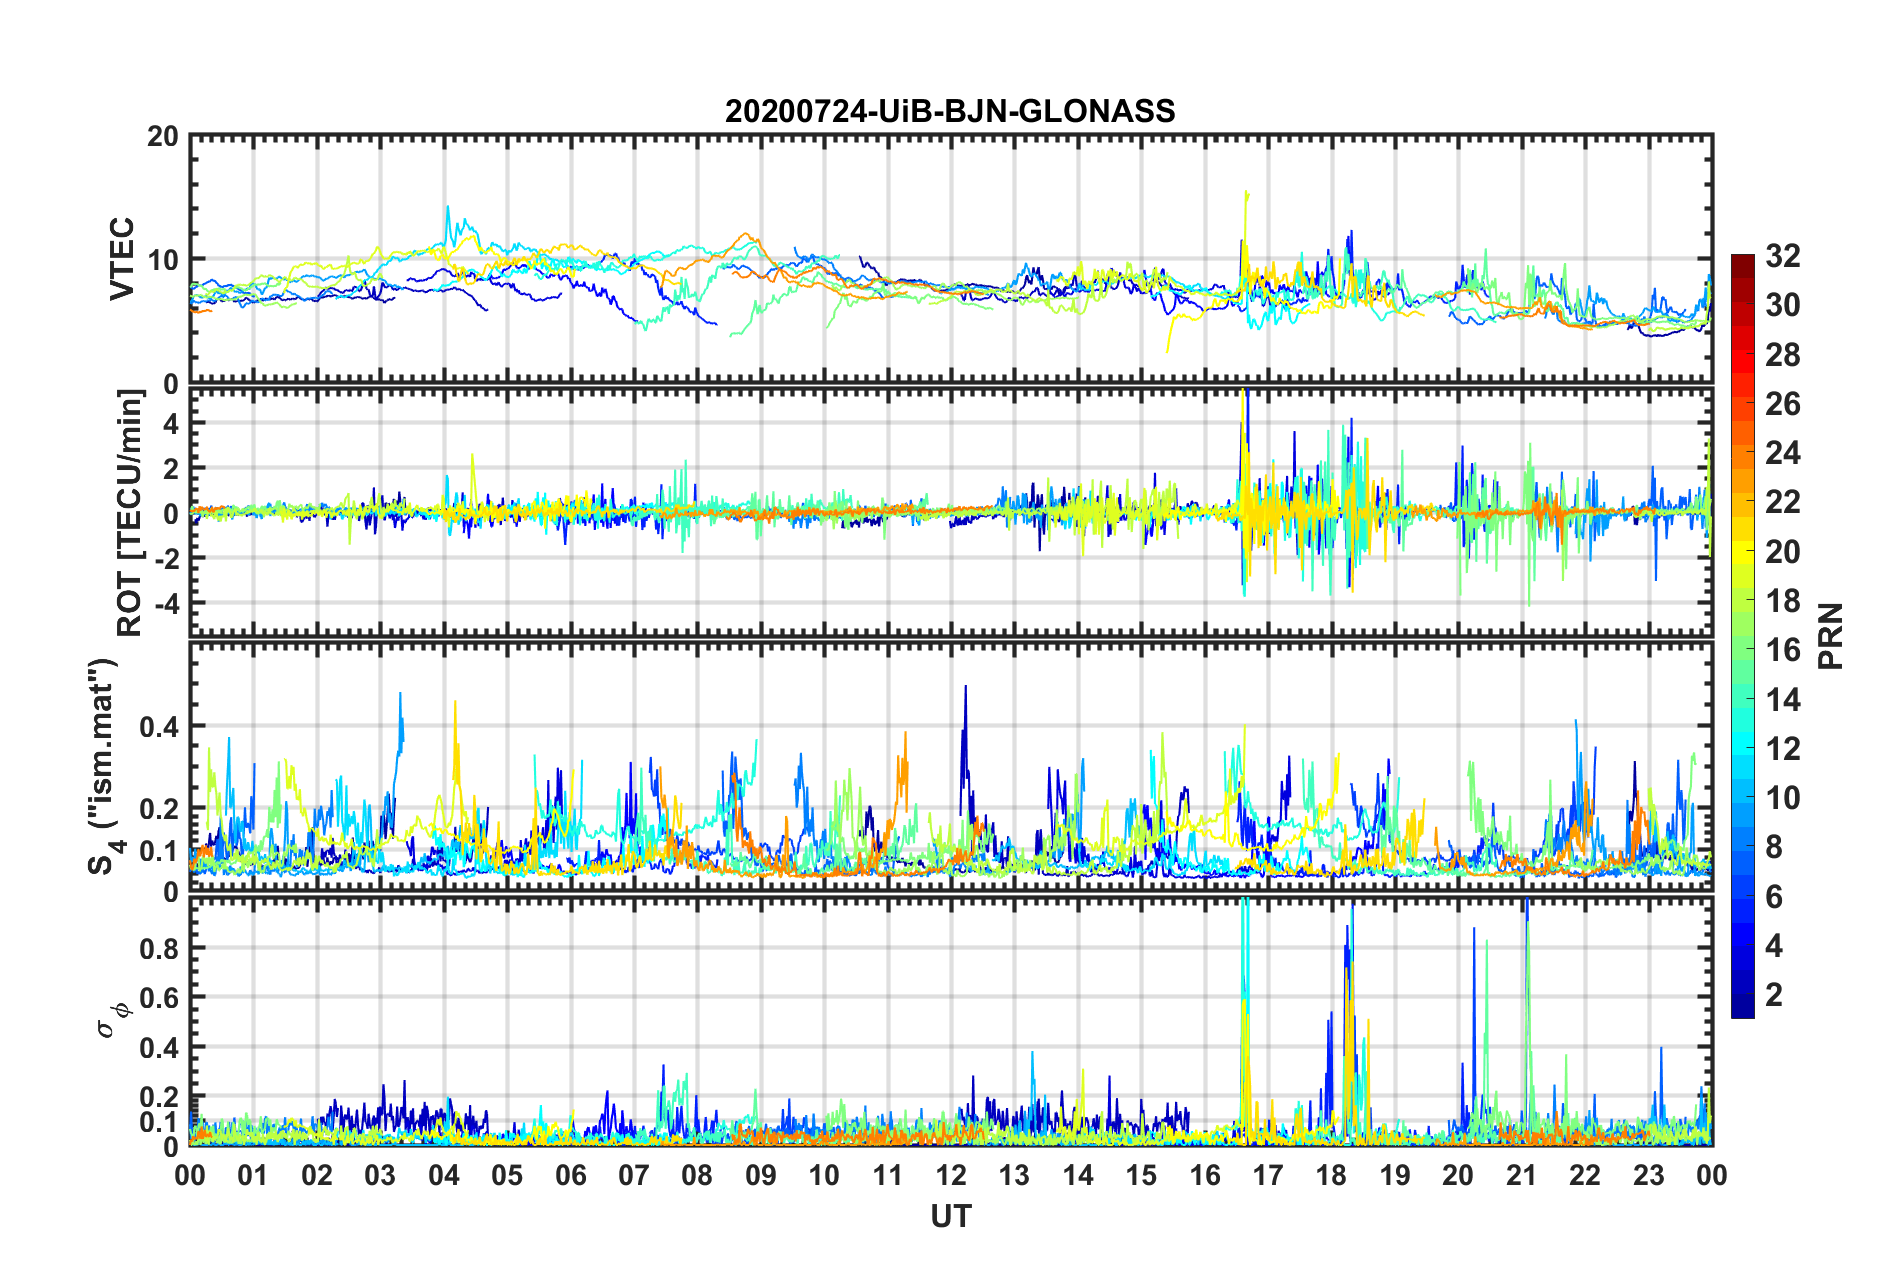Click the UT x-axis label

pyautogui.click(x=951, y=1216)
